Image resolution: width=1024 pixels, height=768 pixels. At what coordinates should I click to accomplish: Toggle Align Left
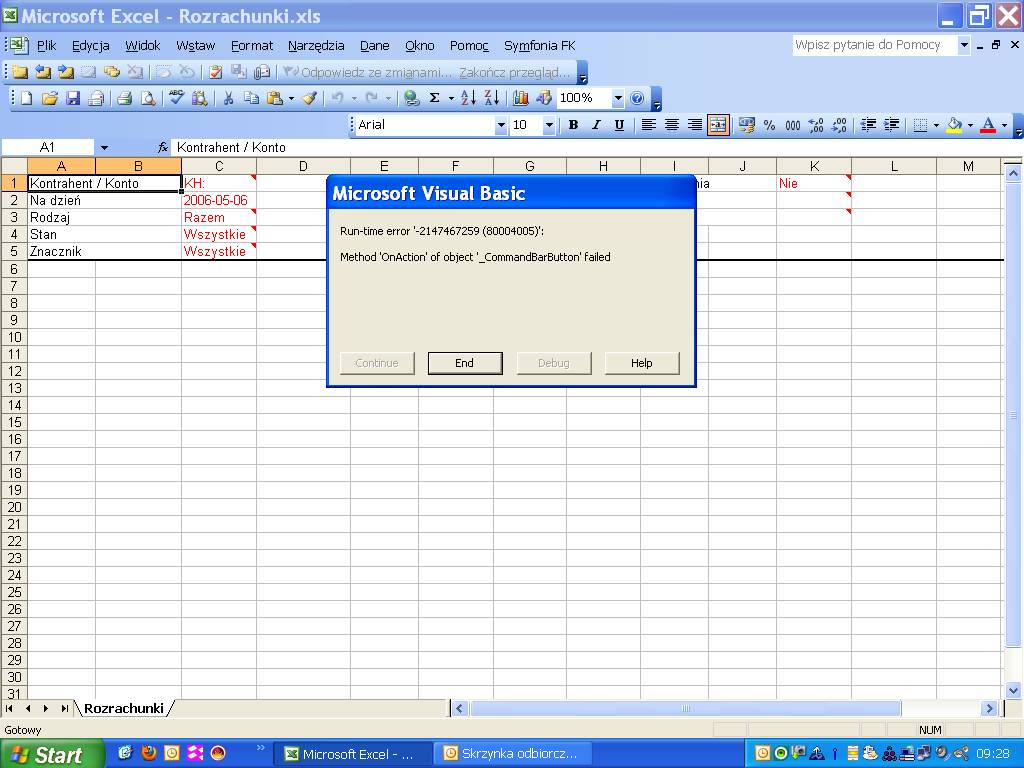coord(648,125)
